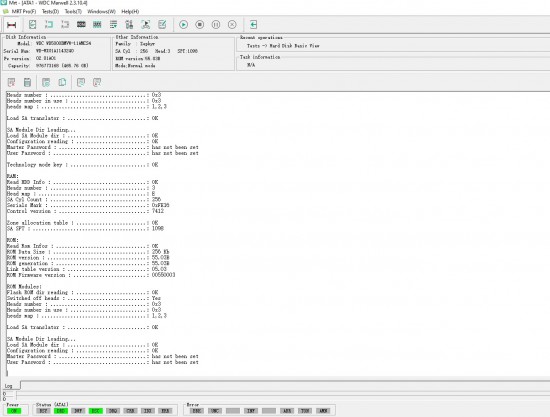This screenshot has width=550, height=417.
Task: Click the DRQ status indicator
Action: pos(113,411)
